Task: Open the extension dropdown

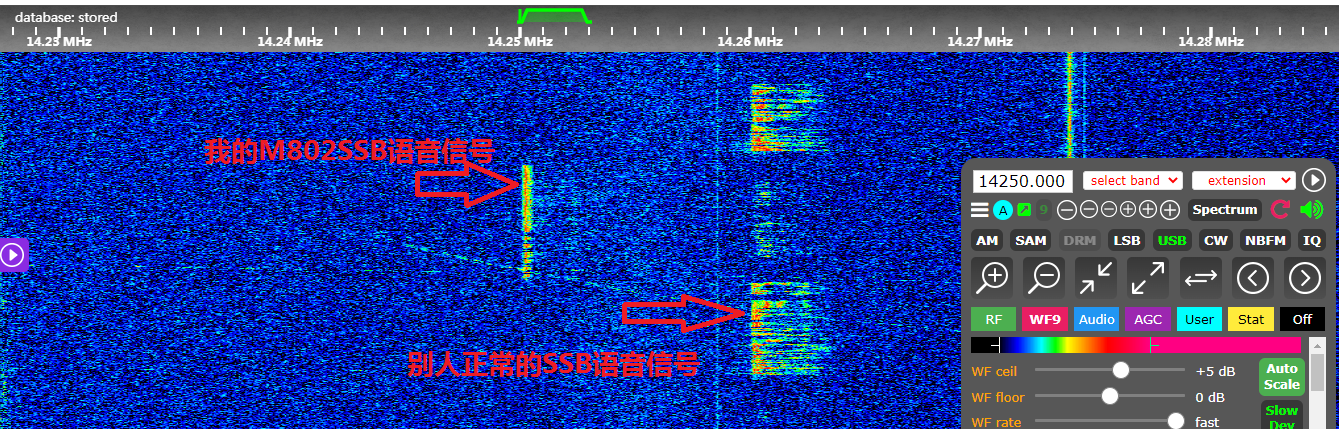Action: [1244, 181]
